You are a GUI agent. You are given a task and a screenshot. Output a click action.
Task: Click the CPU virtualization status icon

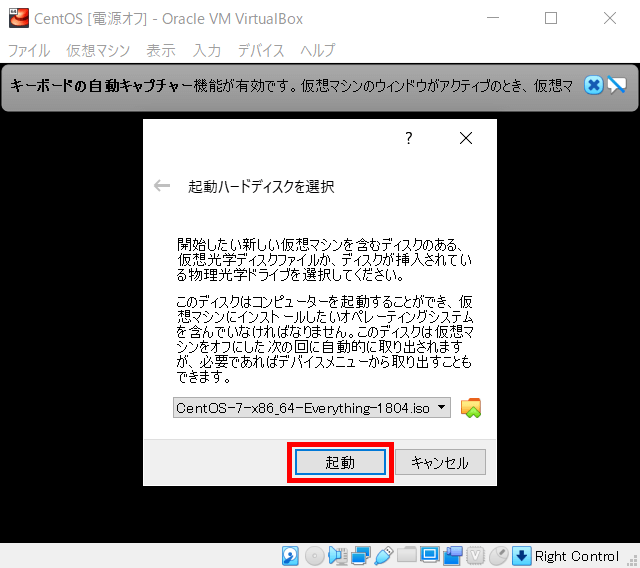(475, 556)
